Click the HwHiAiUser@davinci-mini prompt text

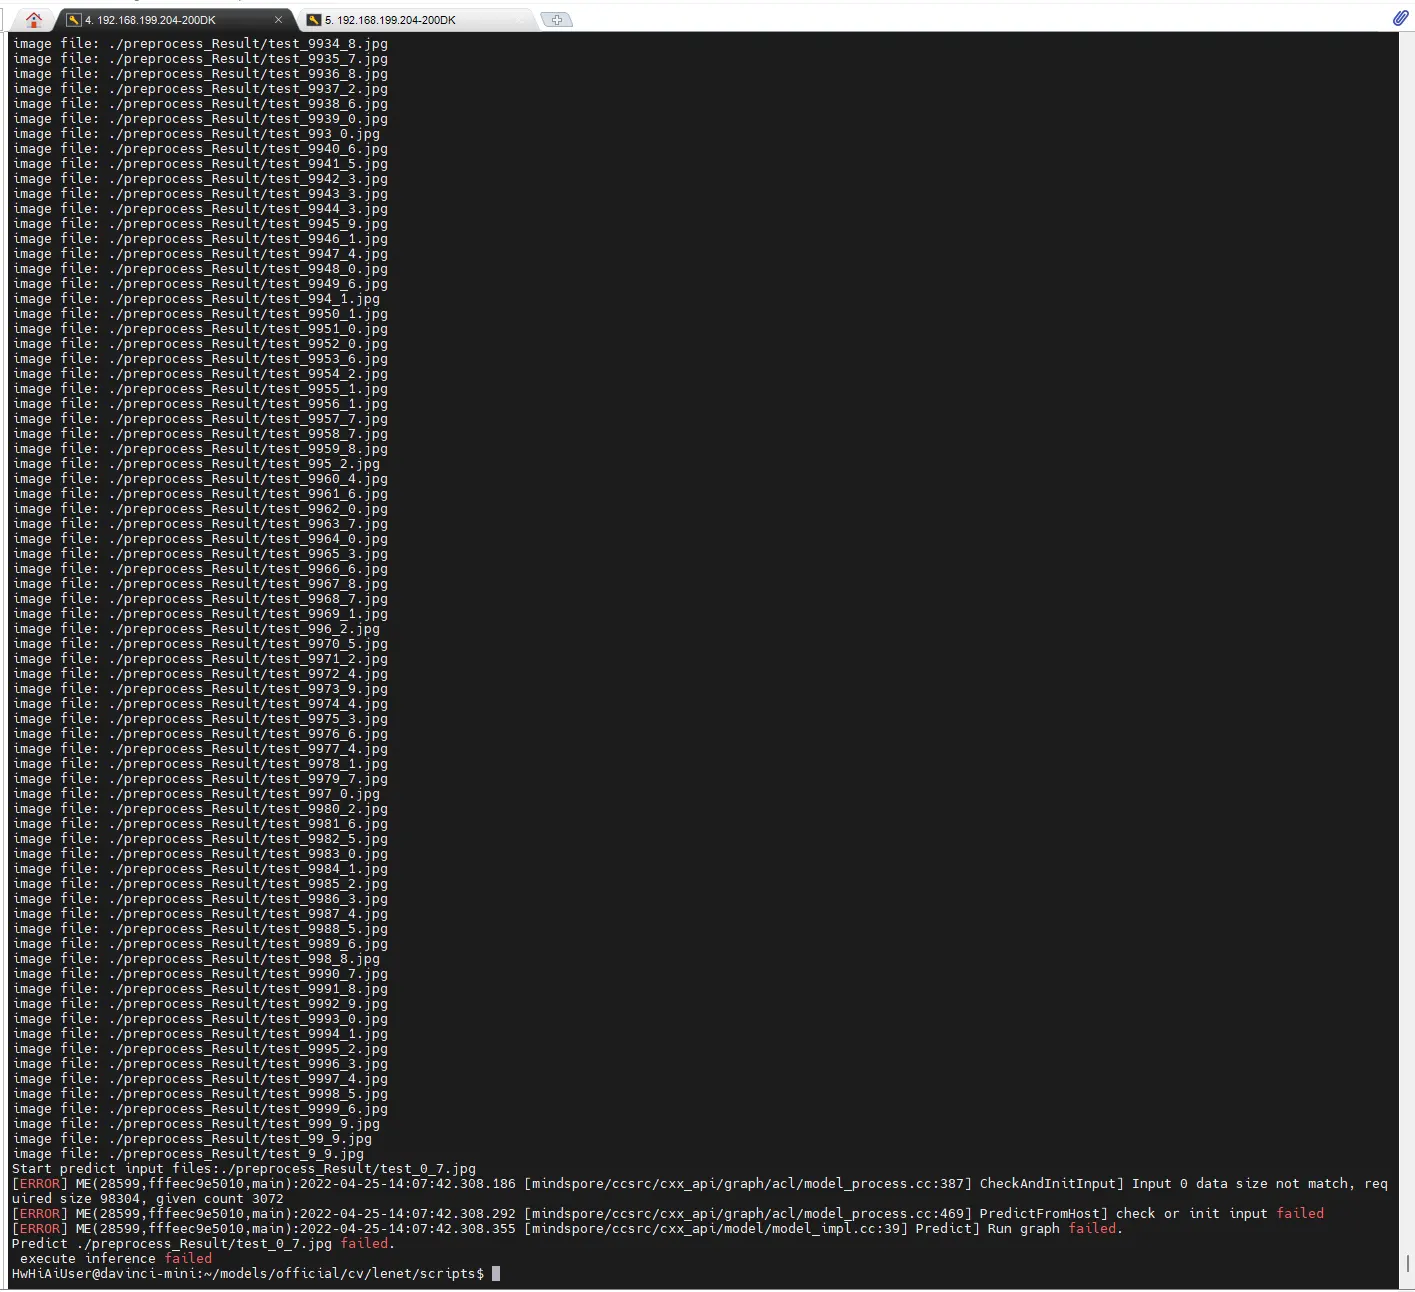point(248,1273)
